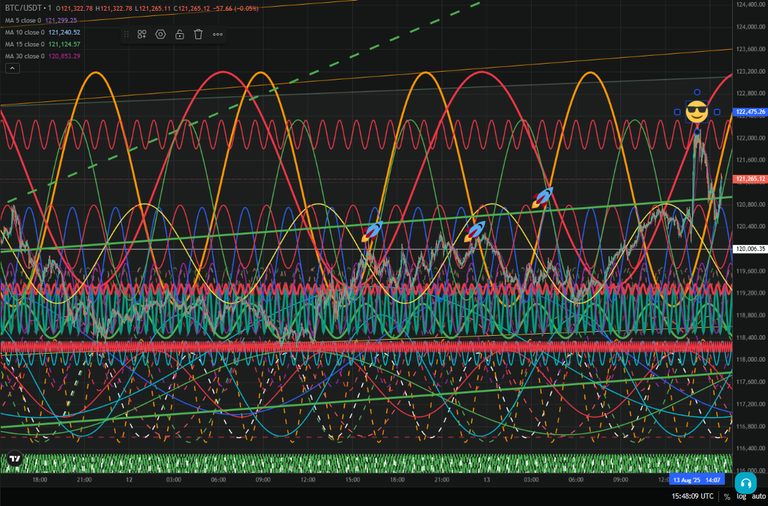Screen dimensions: 768x506
Task: Open the three-dots more menu in floating toolbar
Action: 217,34
